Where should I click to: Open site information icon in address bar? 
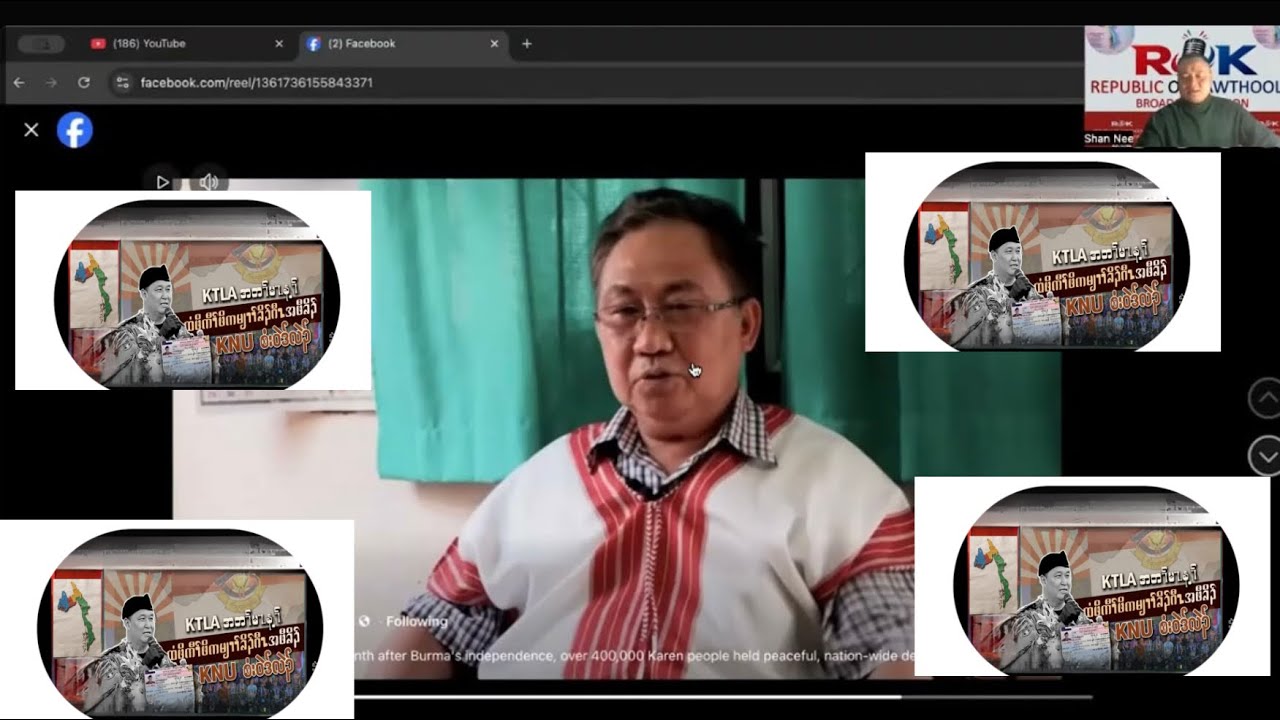(123, 82)
